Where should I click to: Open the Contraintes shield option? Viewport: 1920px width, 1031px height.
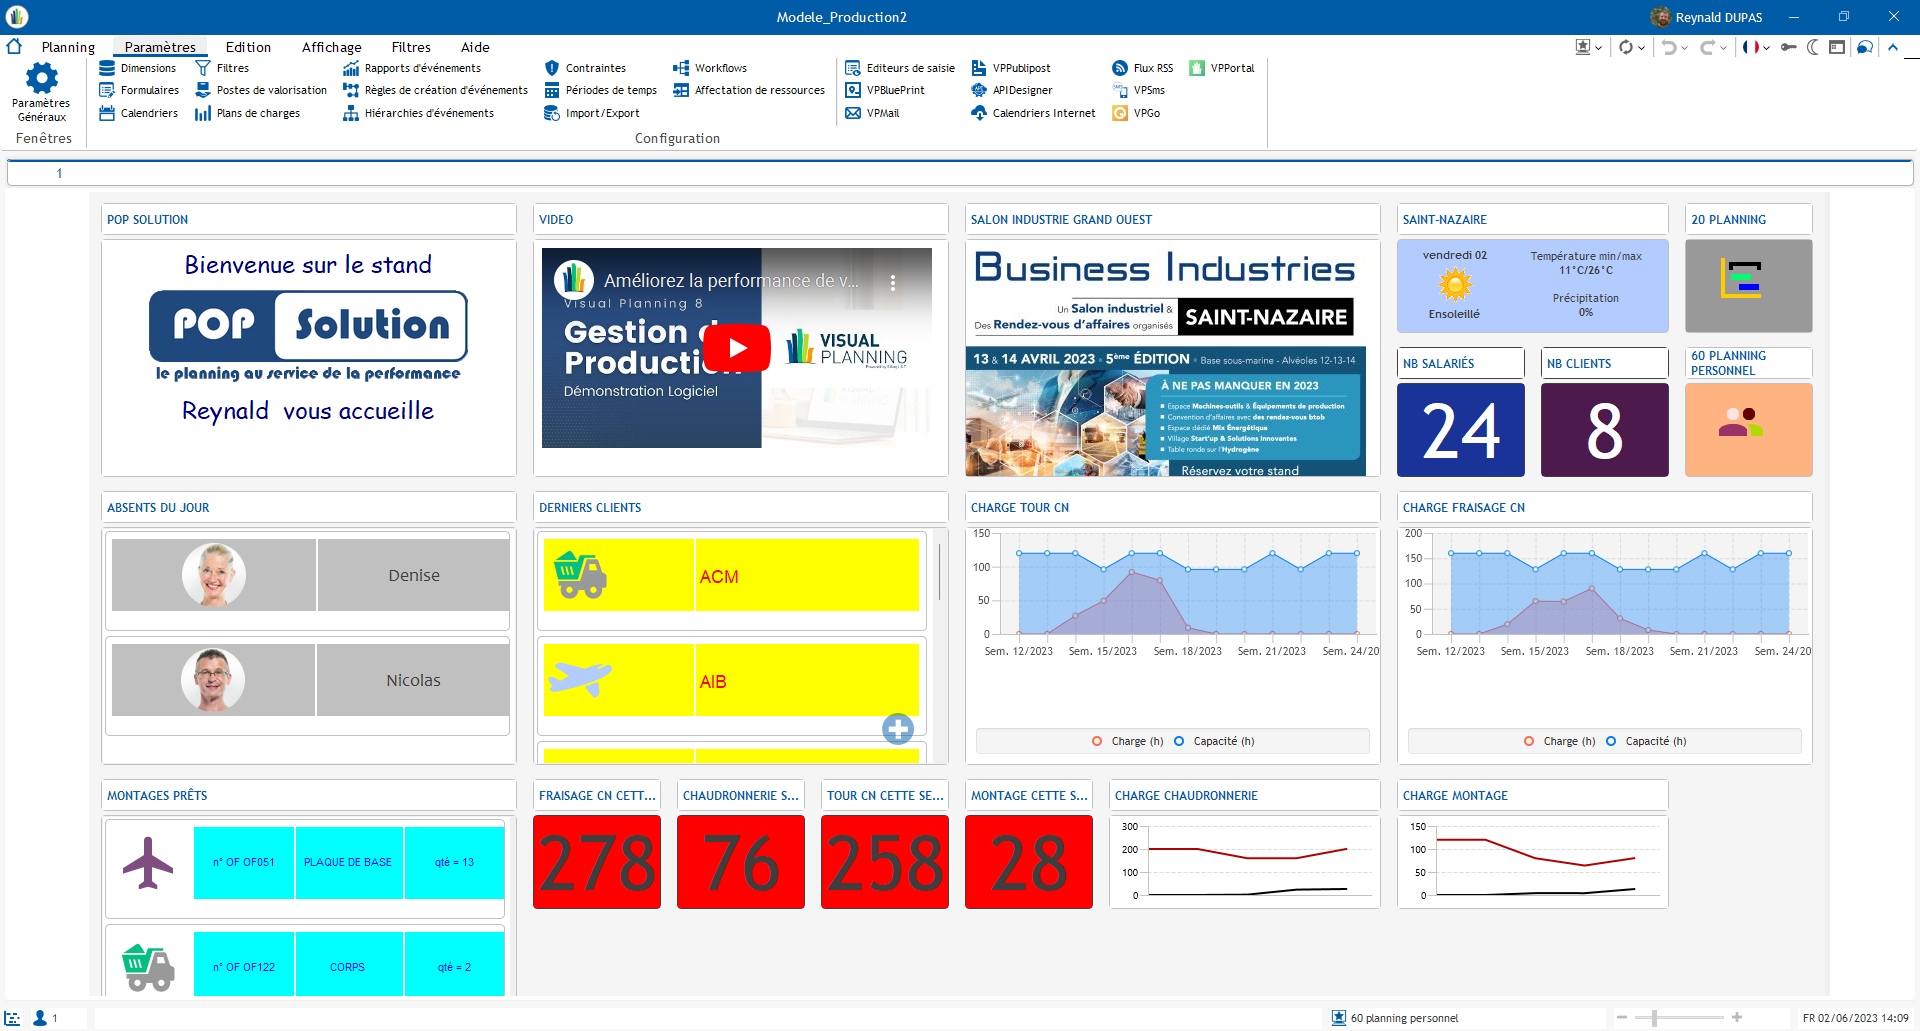coord(585,68)
